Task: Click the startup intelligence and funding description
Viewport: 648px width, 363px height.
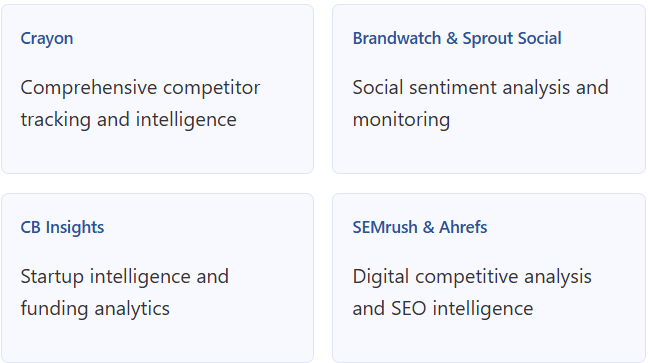Action: (124, 293)
